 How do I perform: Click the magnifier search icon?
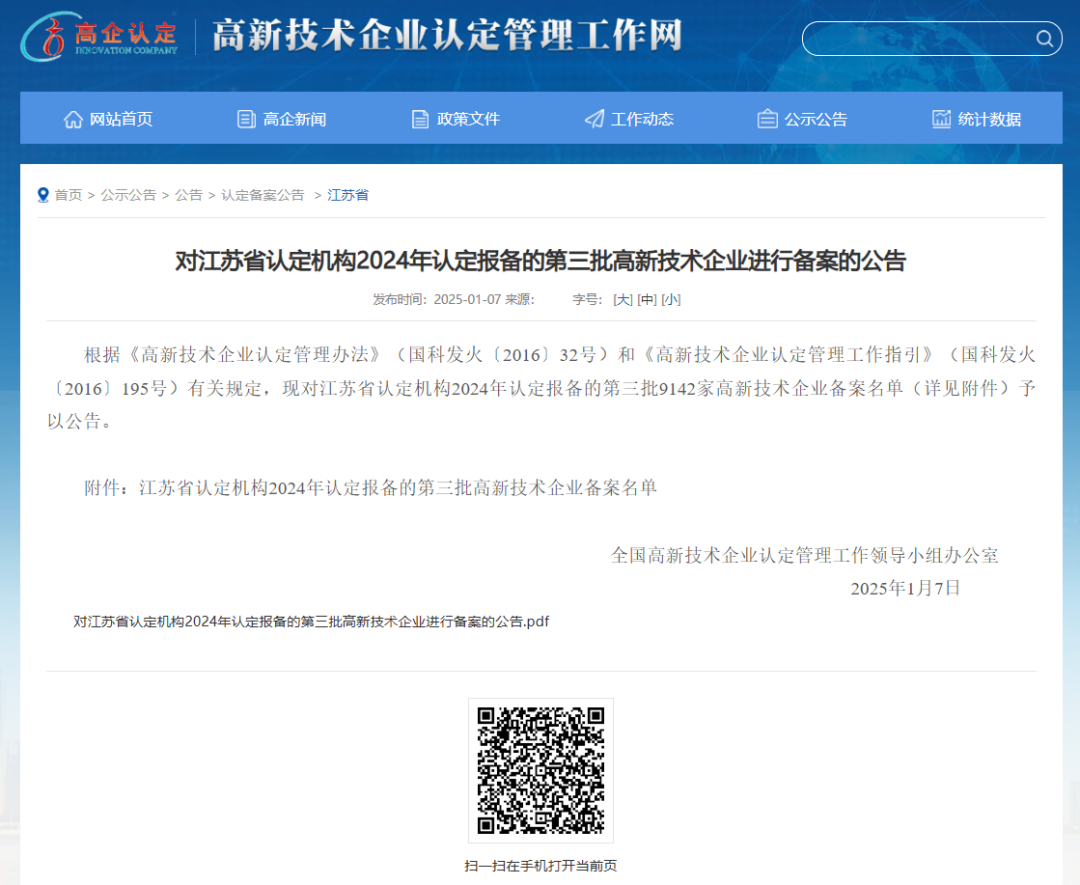(1044, 38)
